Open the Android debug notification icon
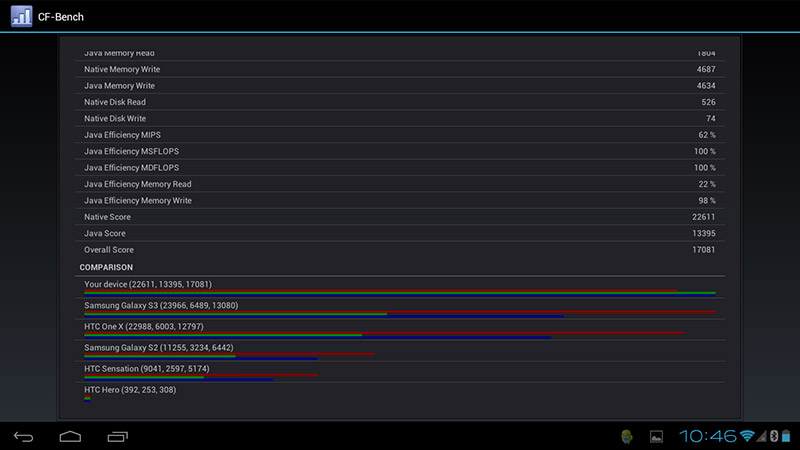Image resolution: width=800 pixels, height=450 pixels. (627, 436)
